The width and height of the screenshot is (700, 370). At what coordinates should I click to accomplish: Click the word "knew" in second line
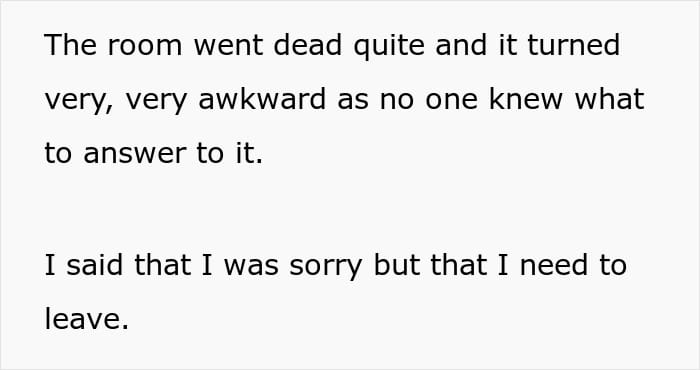coord(526,99)
